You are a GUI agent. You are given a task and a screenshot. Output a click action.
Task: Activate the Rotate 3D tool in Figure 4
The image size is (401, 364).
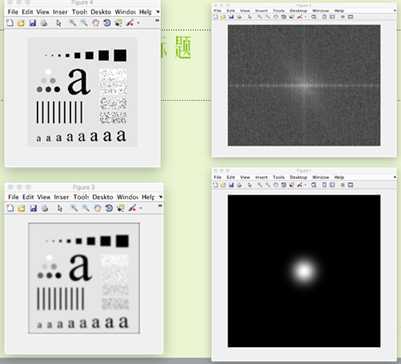click(x=107, y=23)
